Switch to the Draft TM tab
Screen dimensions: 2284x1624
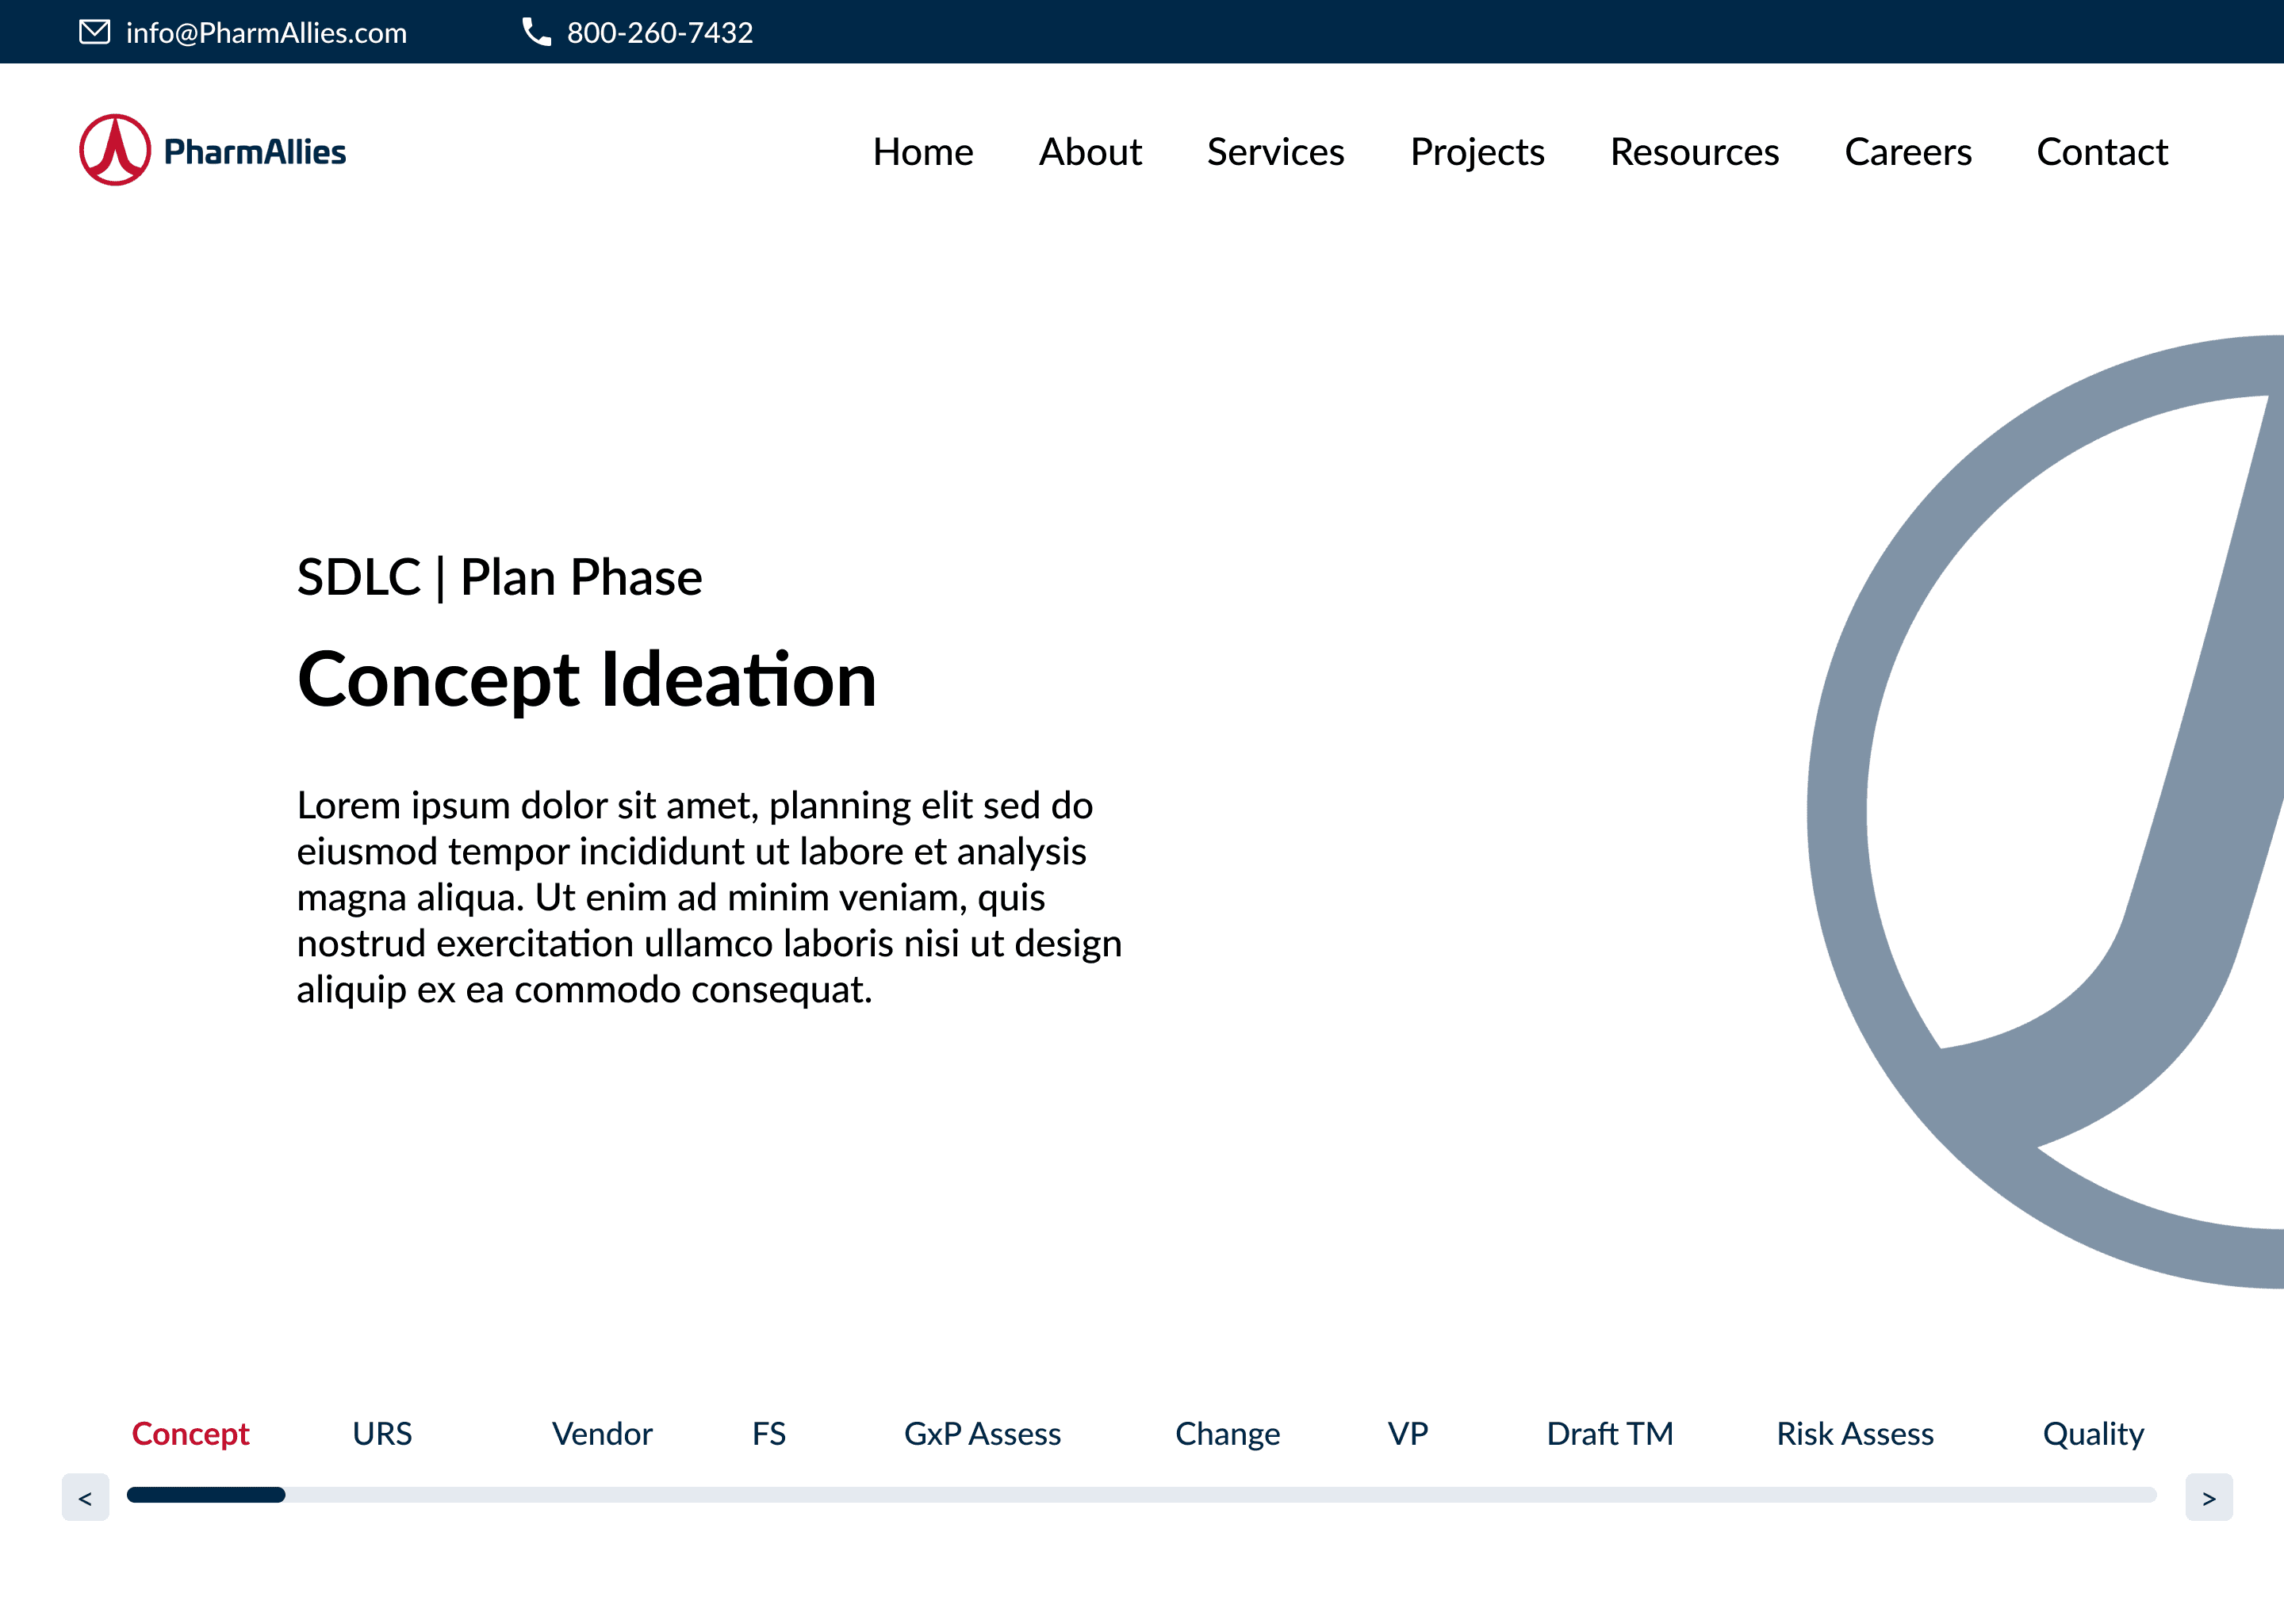[1609, 1434]
